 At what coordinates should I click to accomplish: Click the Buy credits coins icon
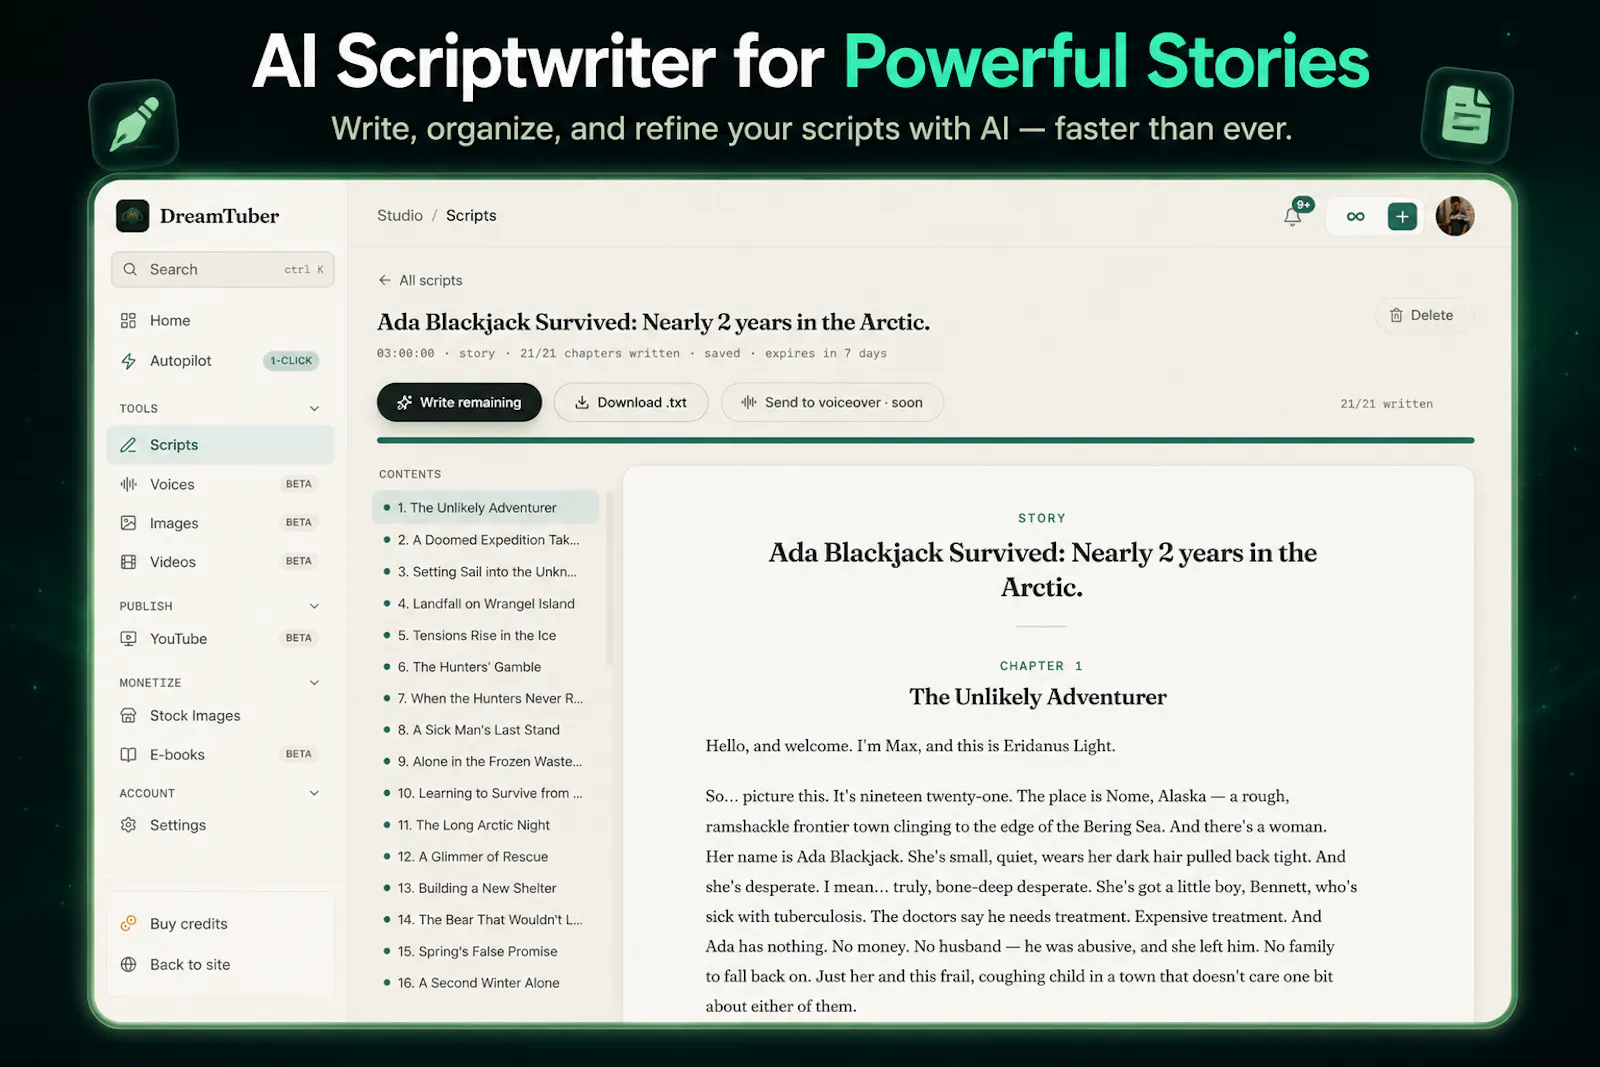[x=128, y=923]
